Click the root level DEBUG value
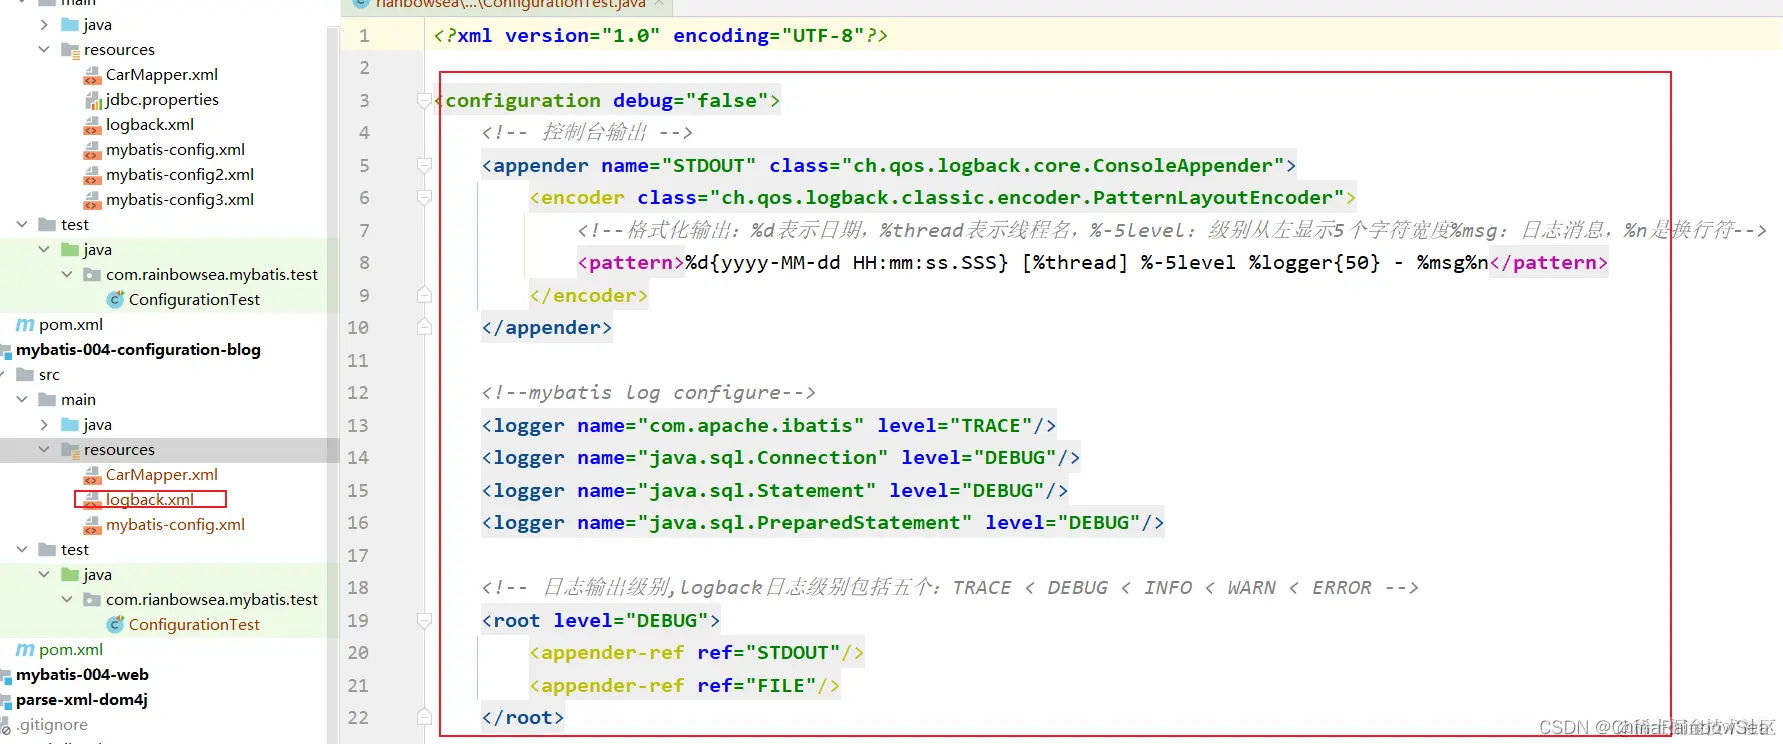This screenshot has width=1783, height=744. click(667, 621)
